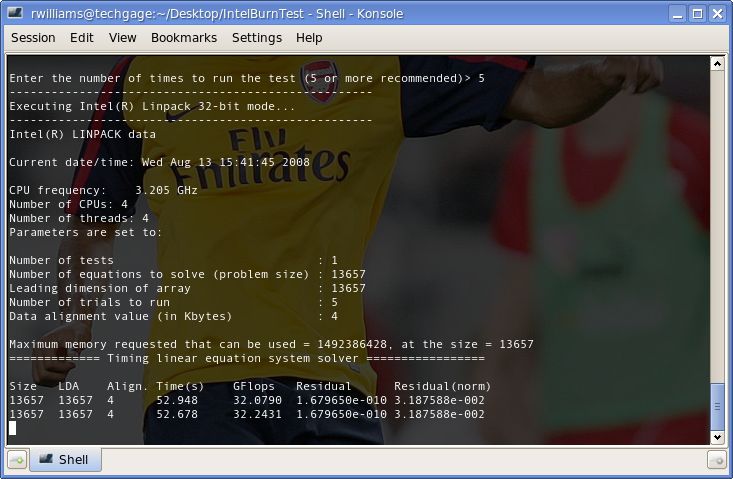733x479 pixels.
Task: Open the Help menu
Action: click(x=309, y=38)
